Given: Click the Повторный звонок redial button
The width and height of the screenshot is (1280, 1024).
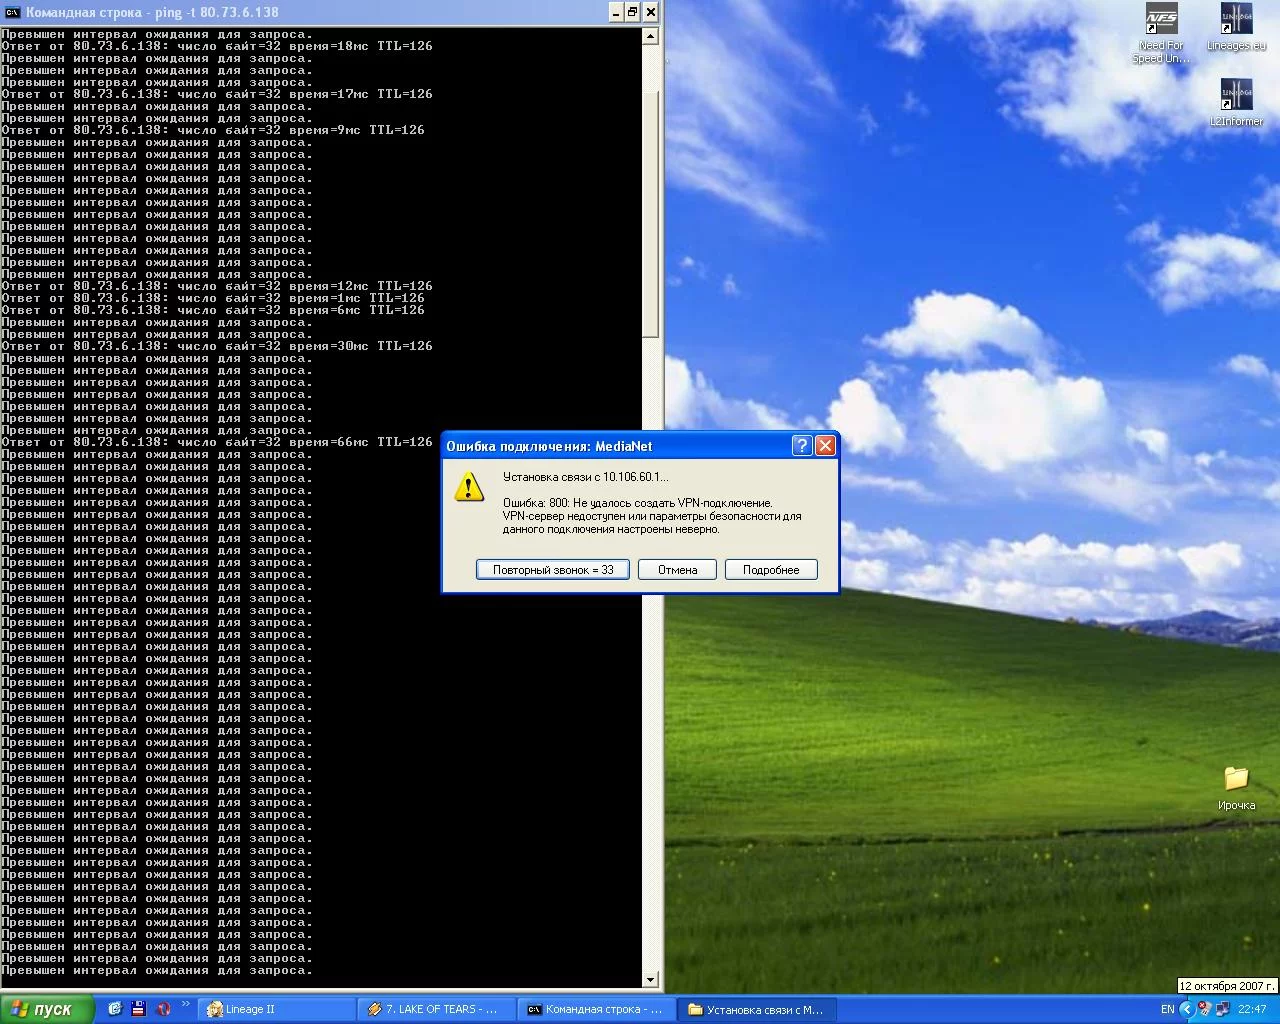Looking at the screenshot, I should pyautogui.click(x=553, y=570).
